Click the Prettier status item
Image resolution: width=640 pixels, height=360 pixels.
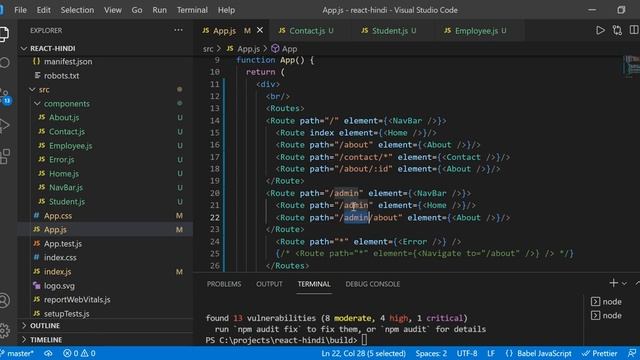[600, 353]
